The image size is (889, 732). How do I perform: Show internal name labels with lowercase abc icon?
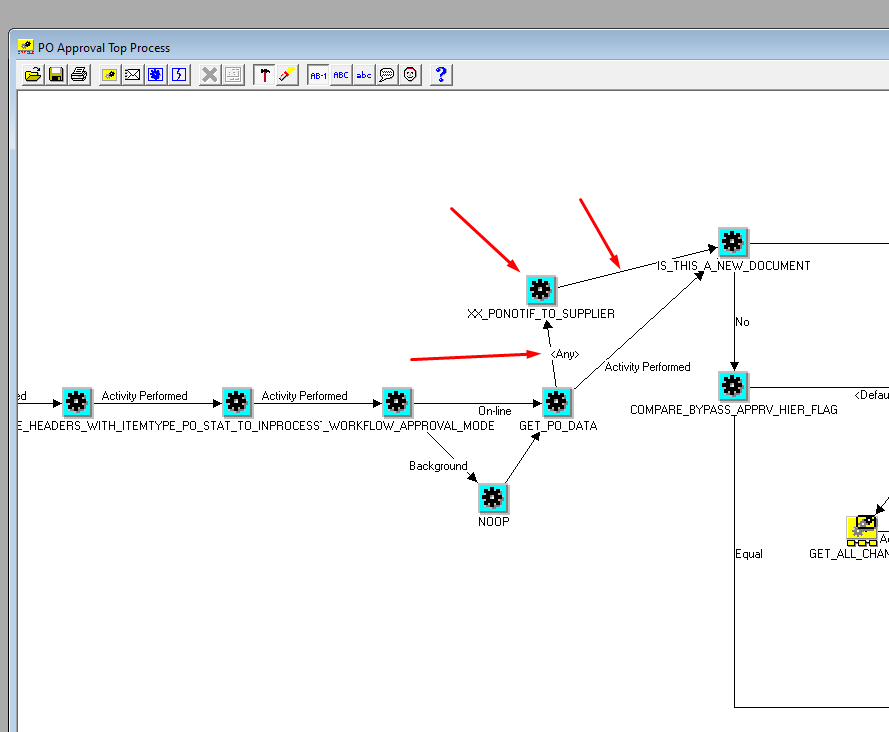tap(364, 75)
